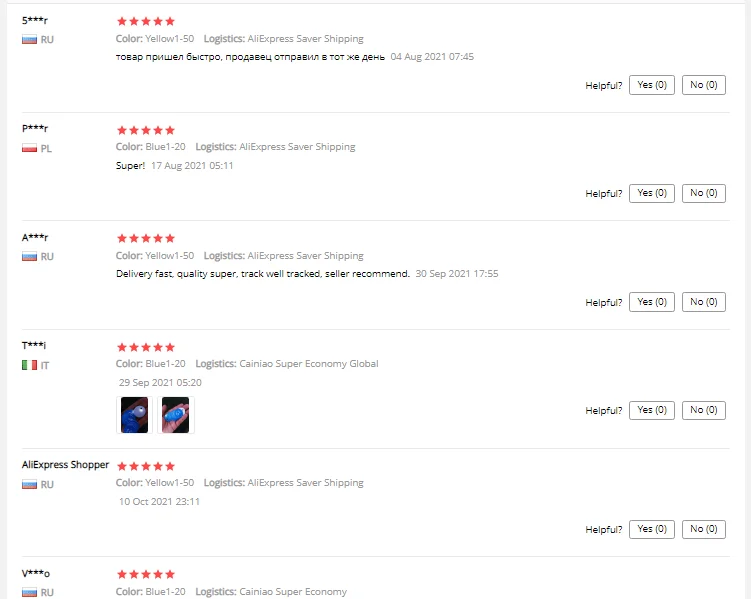Image resolution: width=751 pixels, height=599 pixels.
Task: Click the Polish flag icon beside P***r
Action: (x=29, y=148)
